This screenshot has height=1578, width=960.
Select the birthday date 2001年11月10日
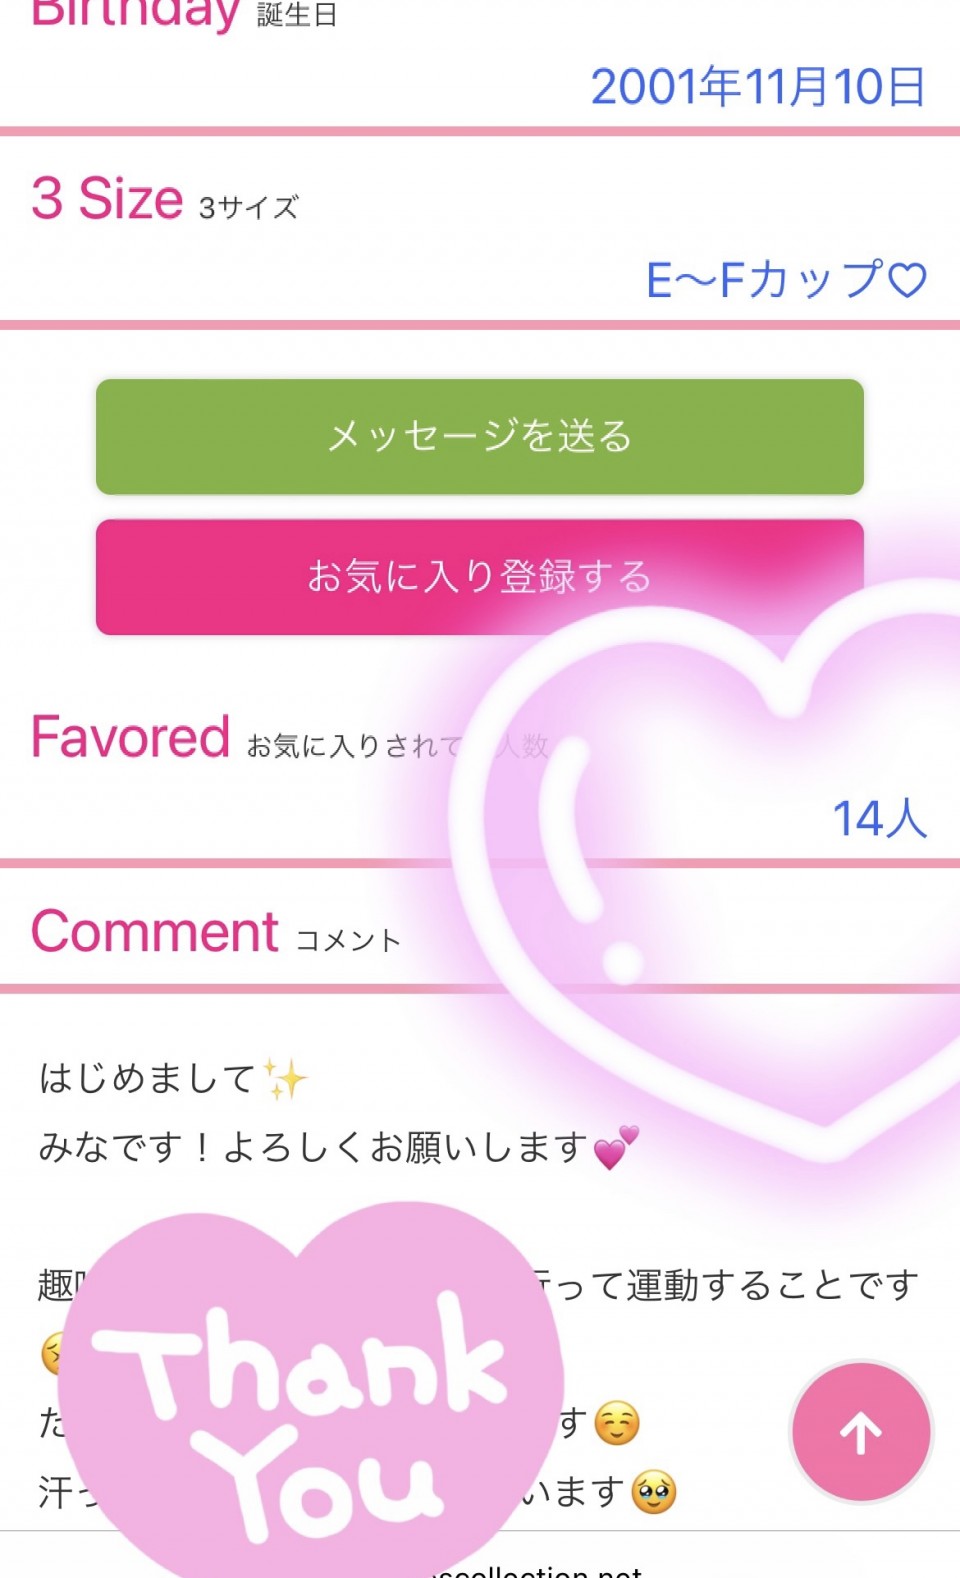coord(758,86)
